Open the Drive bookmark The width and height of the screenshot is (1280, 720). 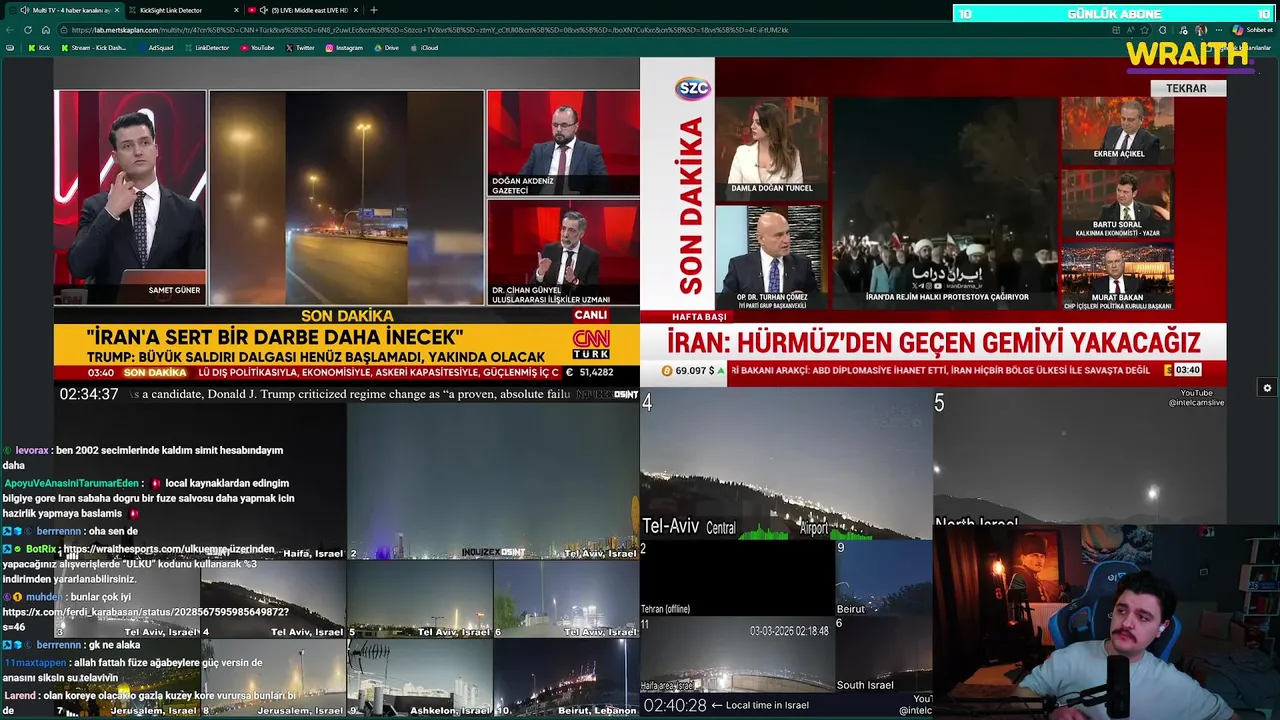coord(386,48)
